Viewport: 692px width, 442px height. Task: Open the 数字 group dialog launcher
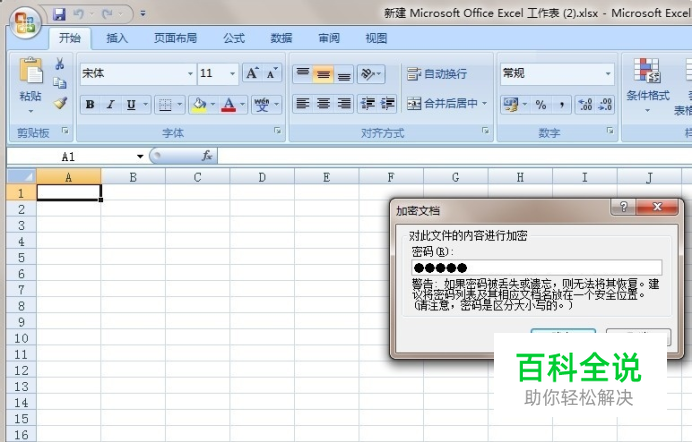pyautogui.click(x=610, y=131)
